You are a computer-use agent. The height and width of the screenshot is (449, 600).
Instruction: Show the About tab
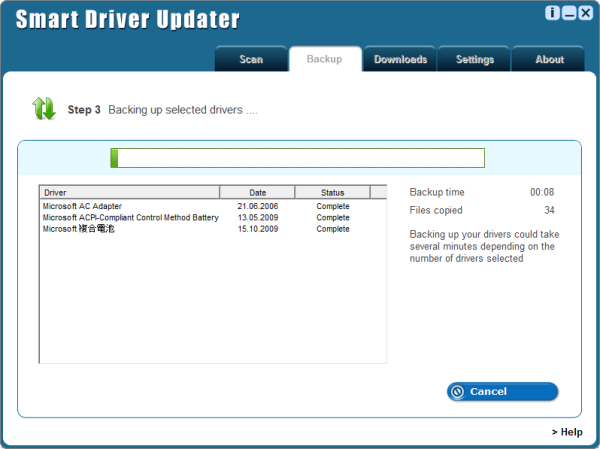[x=549, y=59]
